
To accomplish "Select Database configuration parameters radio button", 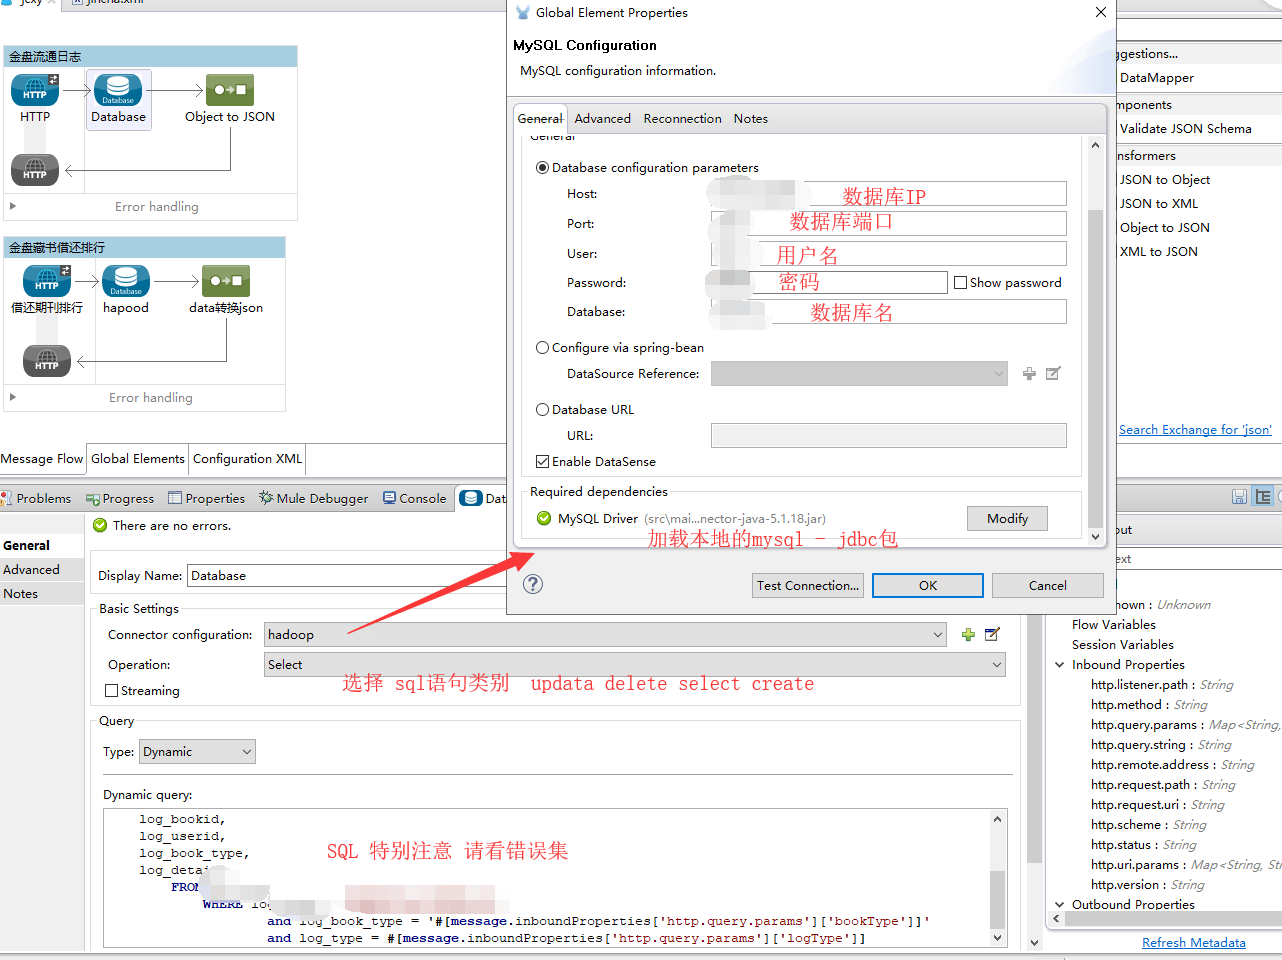I will coord(543,168).
